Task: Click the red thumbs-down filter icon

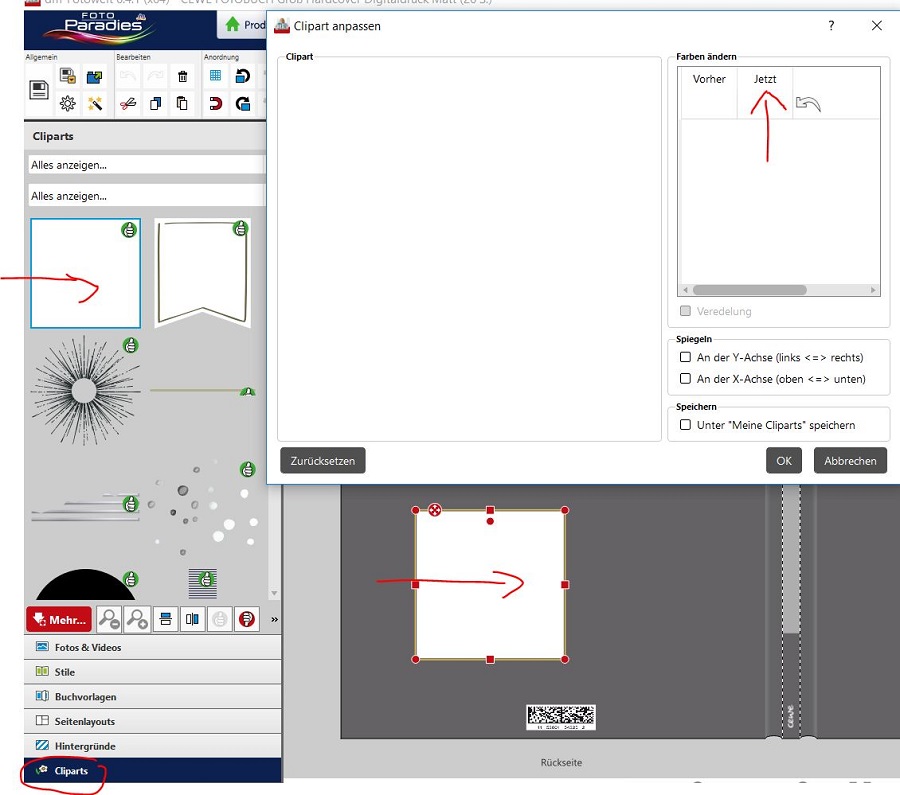Action: 246,619
